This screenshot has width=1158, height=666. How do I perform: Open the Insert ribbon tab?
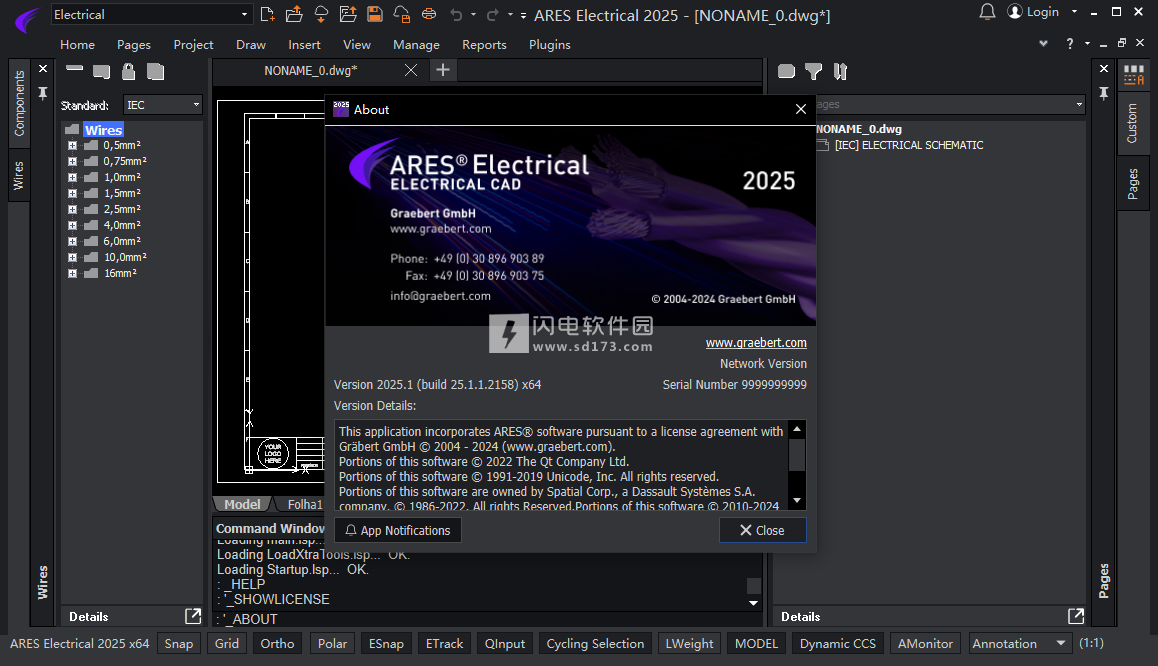click(x=304, y=45)
